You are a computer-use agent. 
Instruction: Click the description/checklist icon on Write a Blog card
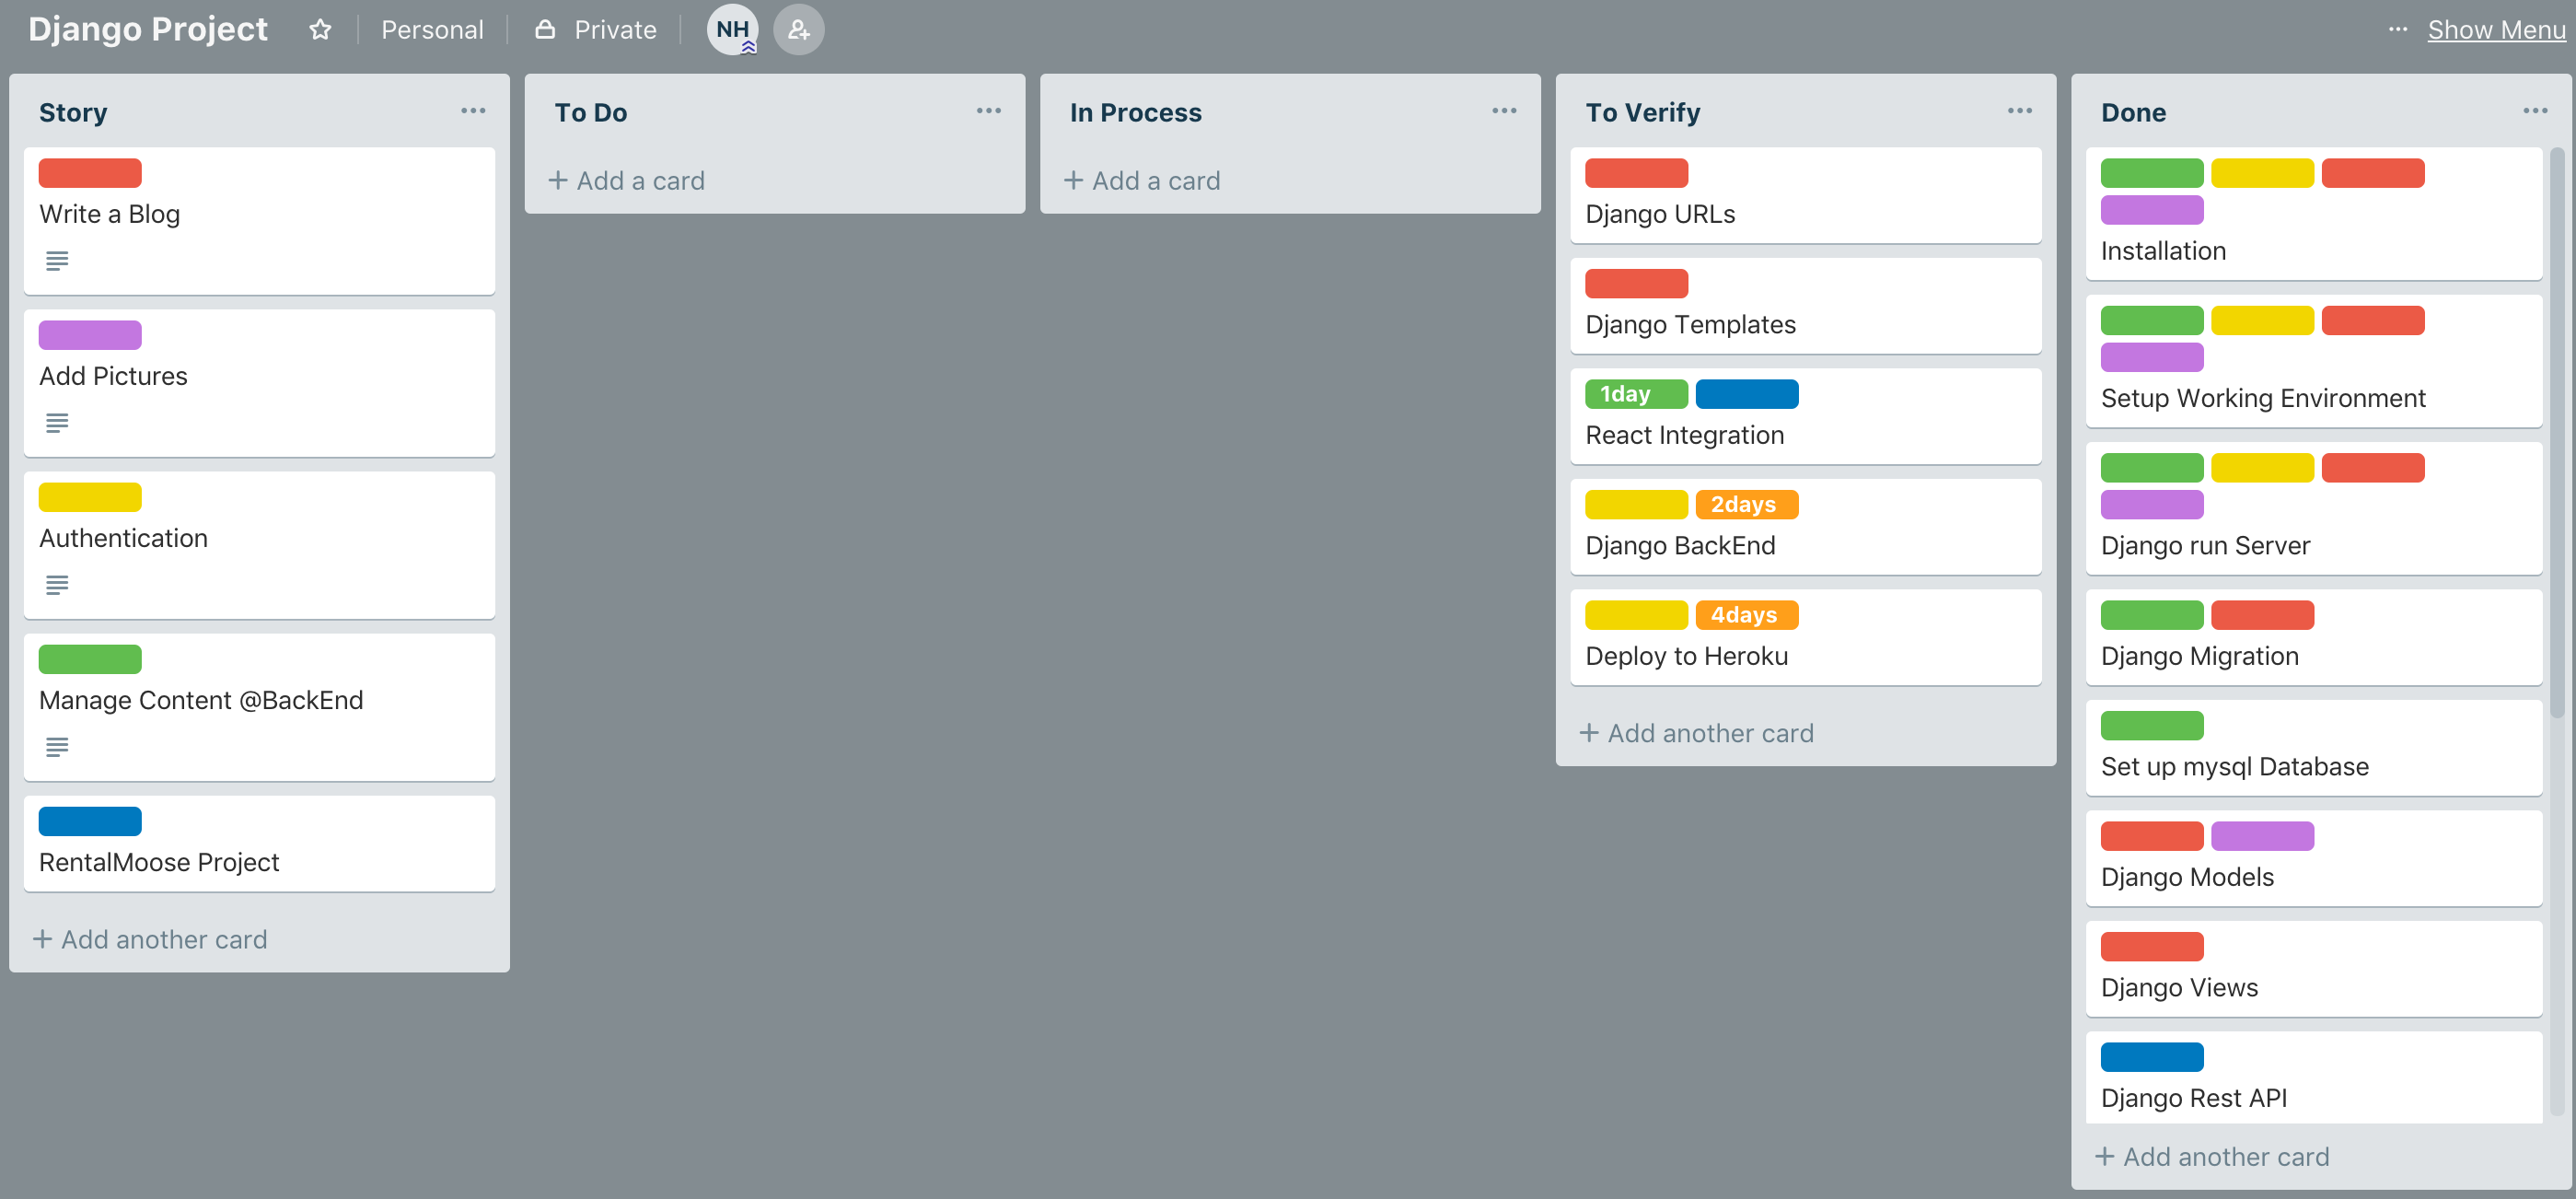57,260
